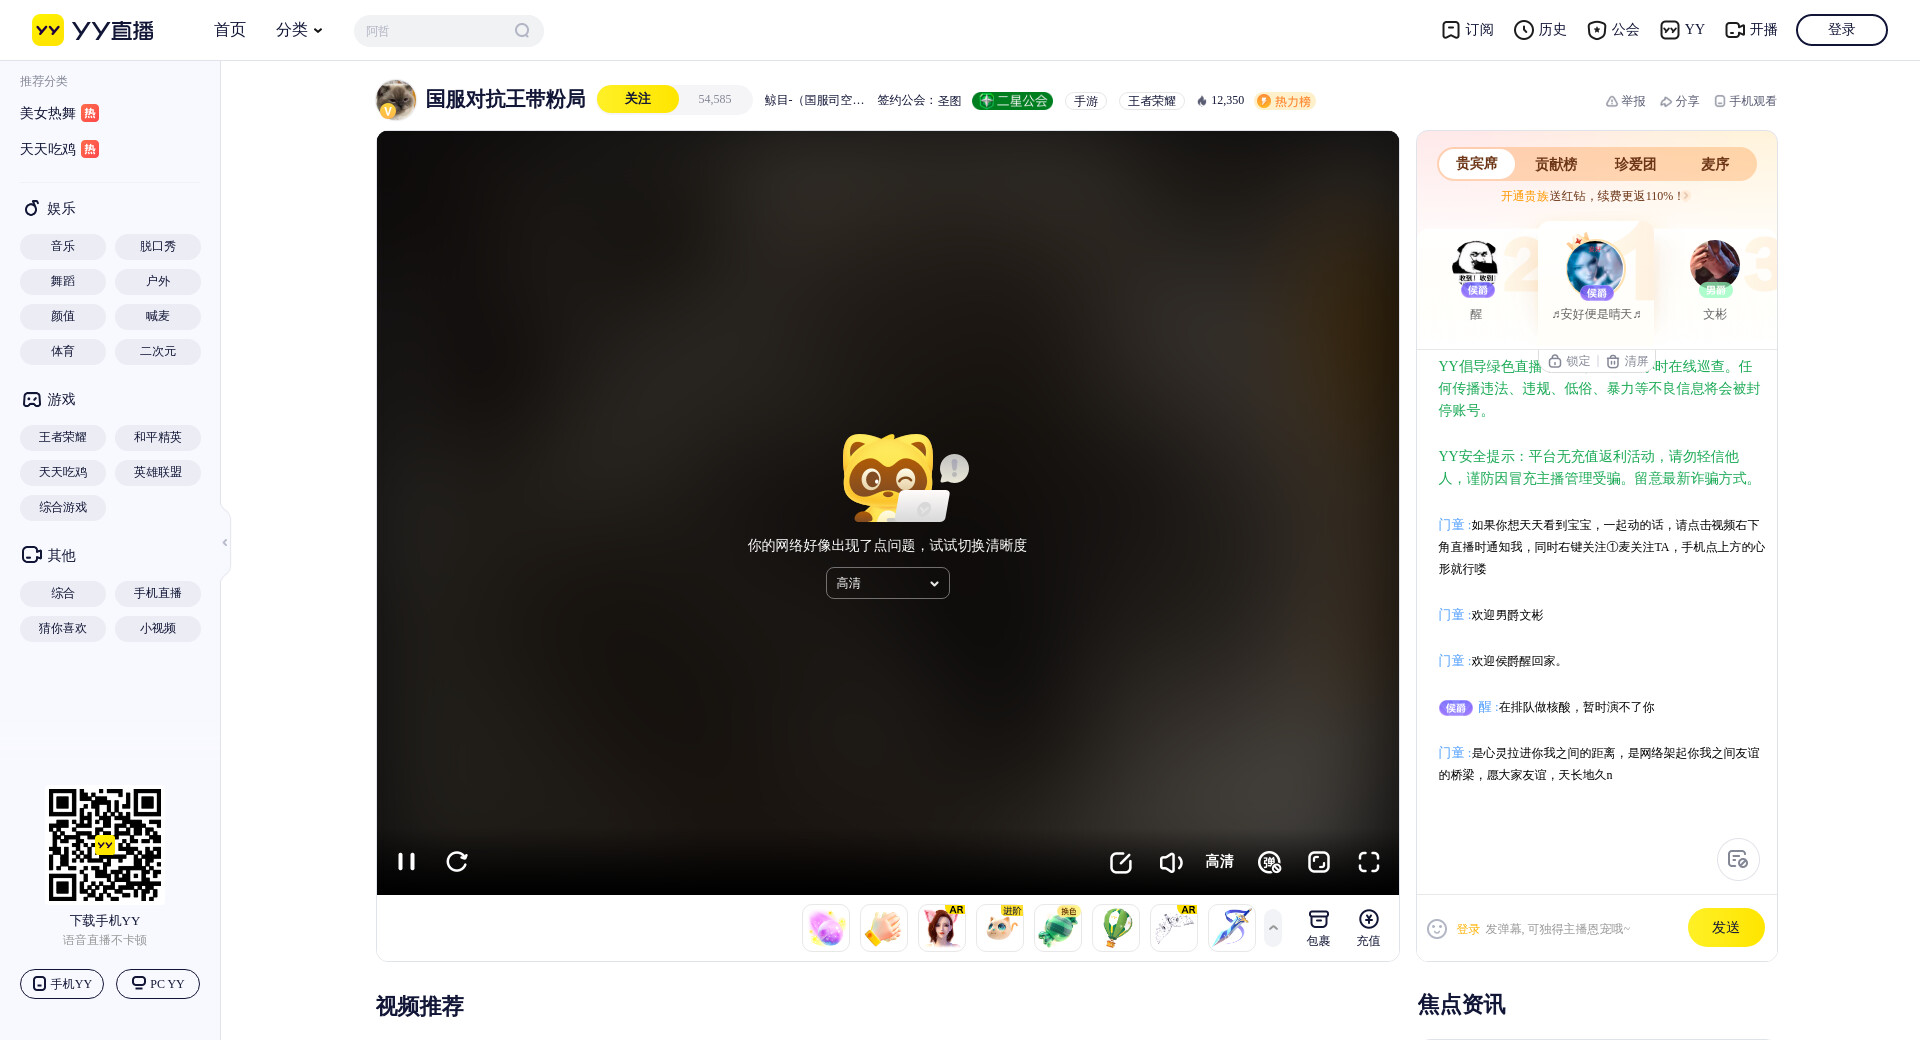Image resolution: width=1920 pixels, height=1040 pixels.
Task: Open the emoji picker in chat input
Action: 1437,929
